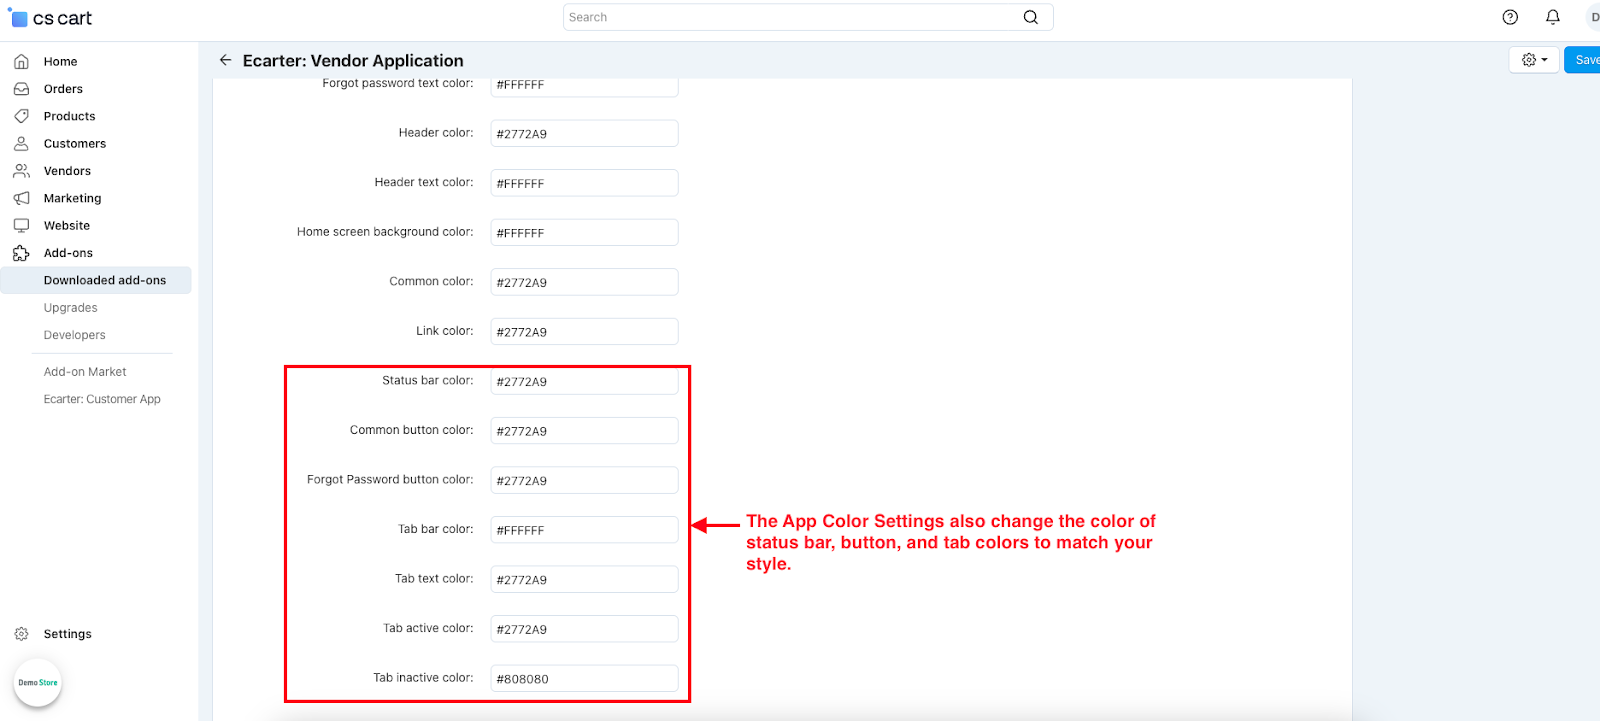Click the Add-ons puzzle icon

(21, 253)
